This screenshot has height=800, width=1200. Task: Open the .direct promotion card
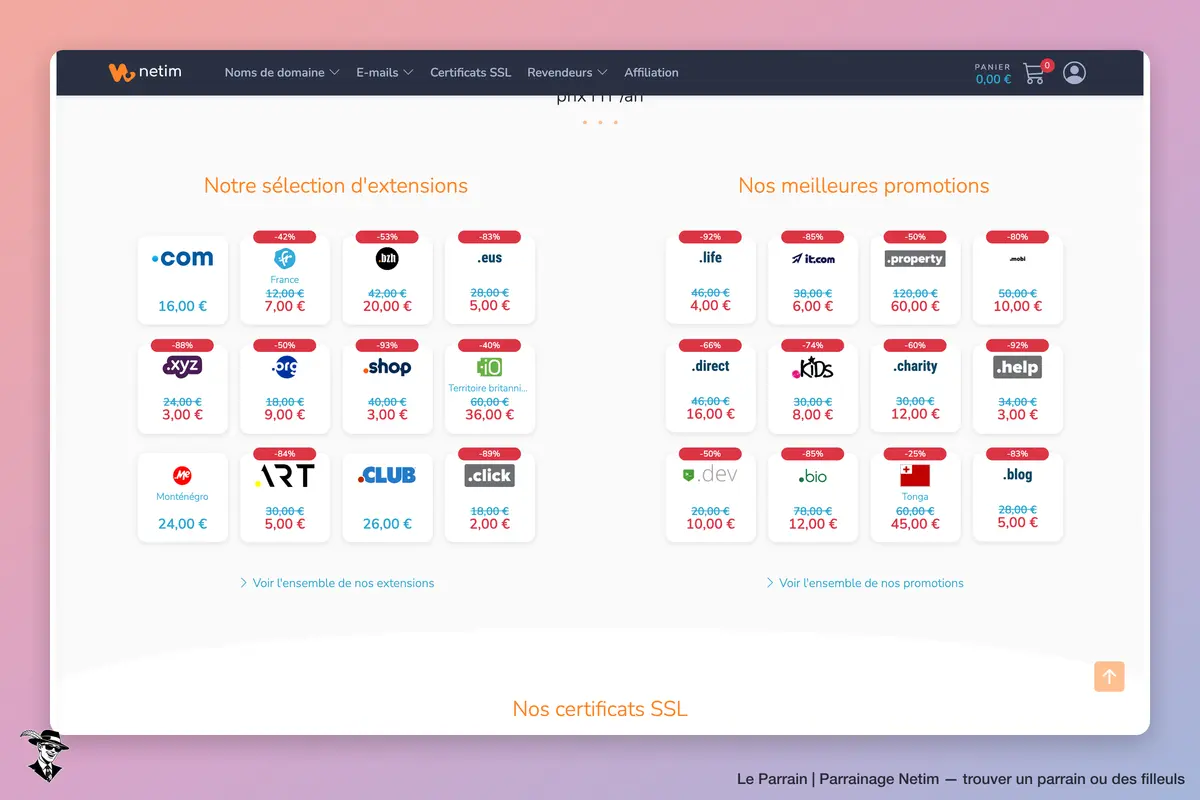711,389
